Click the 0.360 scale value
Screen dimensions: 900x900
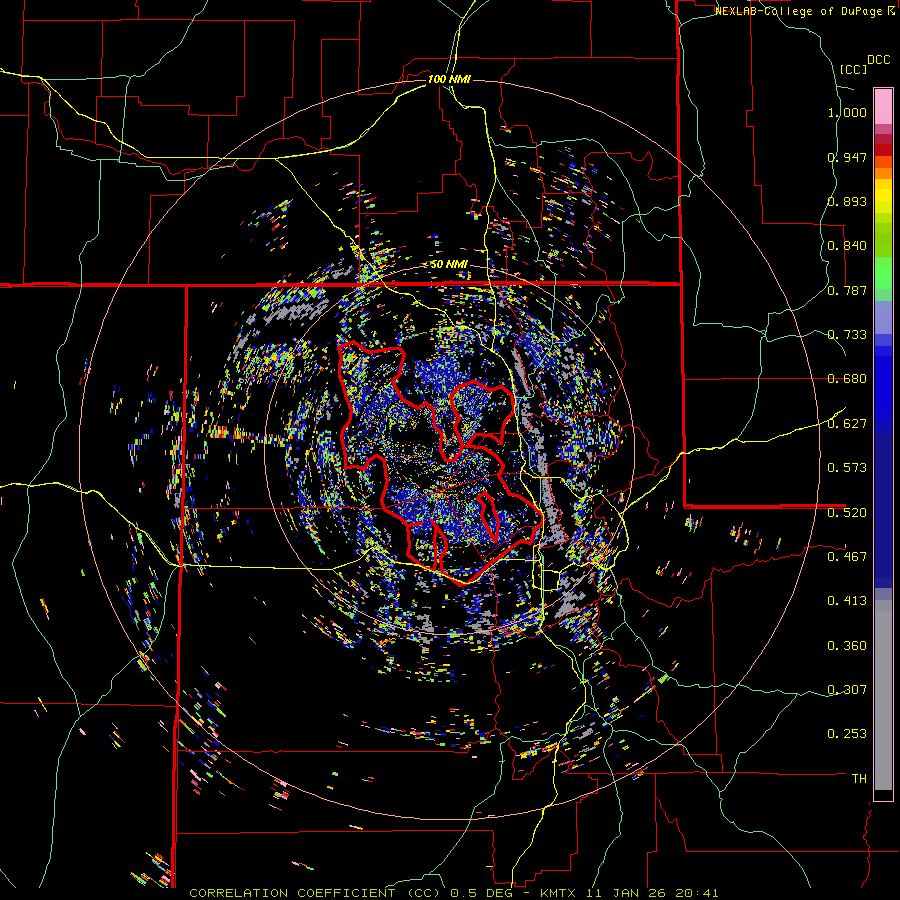tap(847, 646)
